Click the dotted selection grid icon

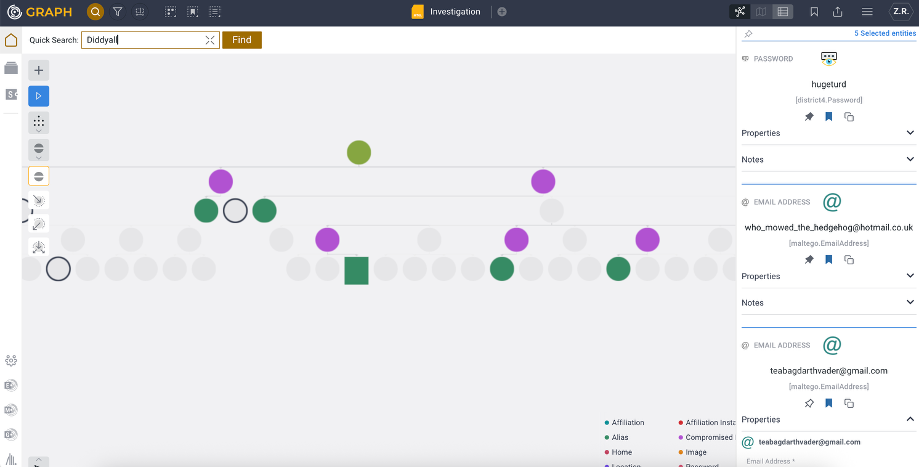coord(170,12)
